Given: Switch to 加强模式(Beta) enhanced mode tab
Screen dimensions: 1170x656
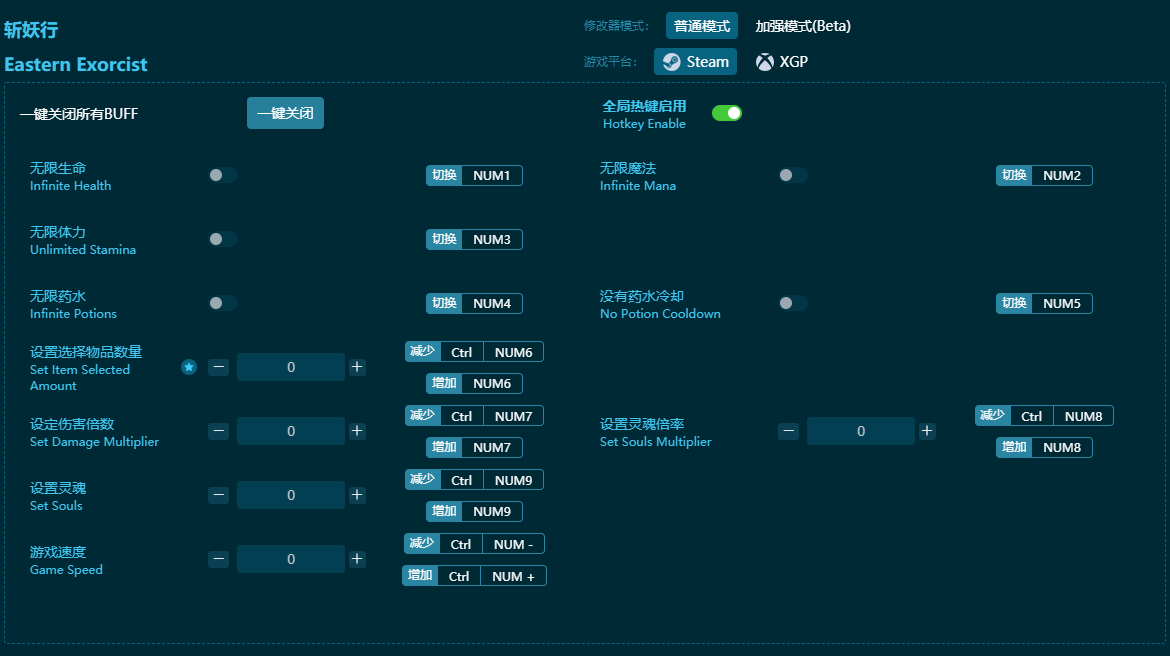Looking at the screenshot, I should [803, 26].
